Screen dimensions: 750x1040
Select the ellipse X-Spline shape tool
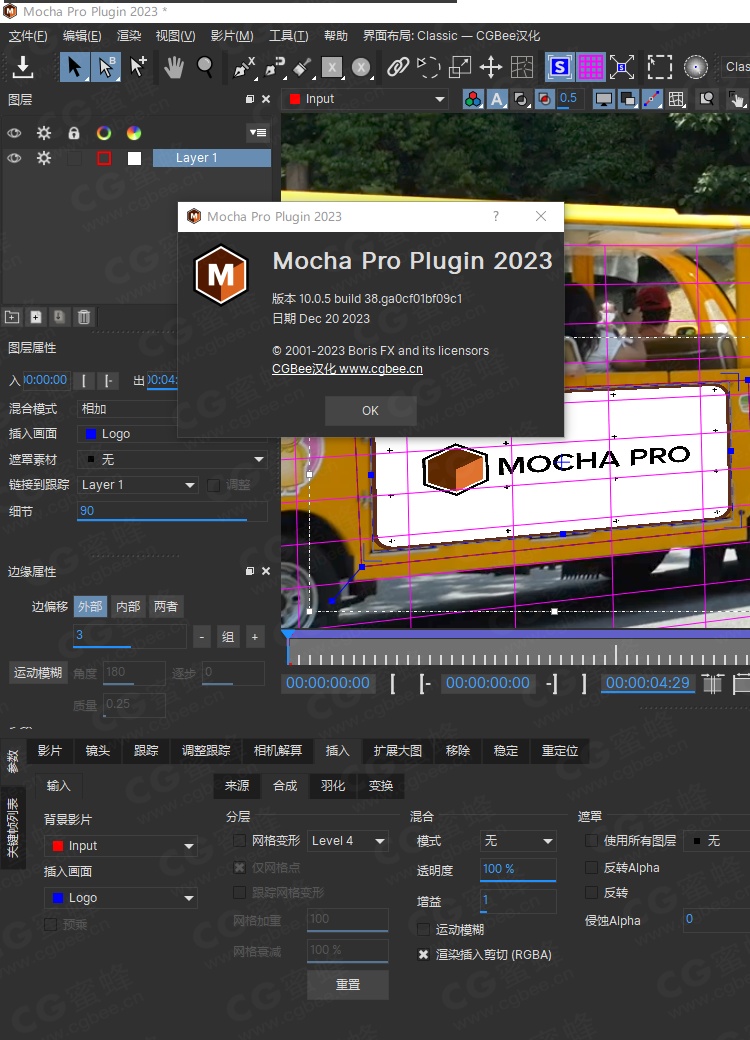coord(361,67)
